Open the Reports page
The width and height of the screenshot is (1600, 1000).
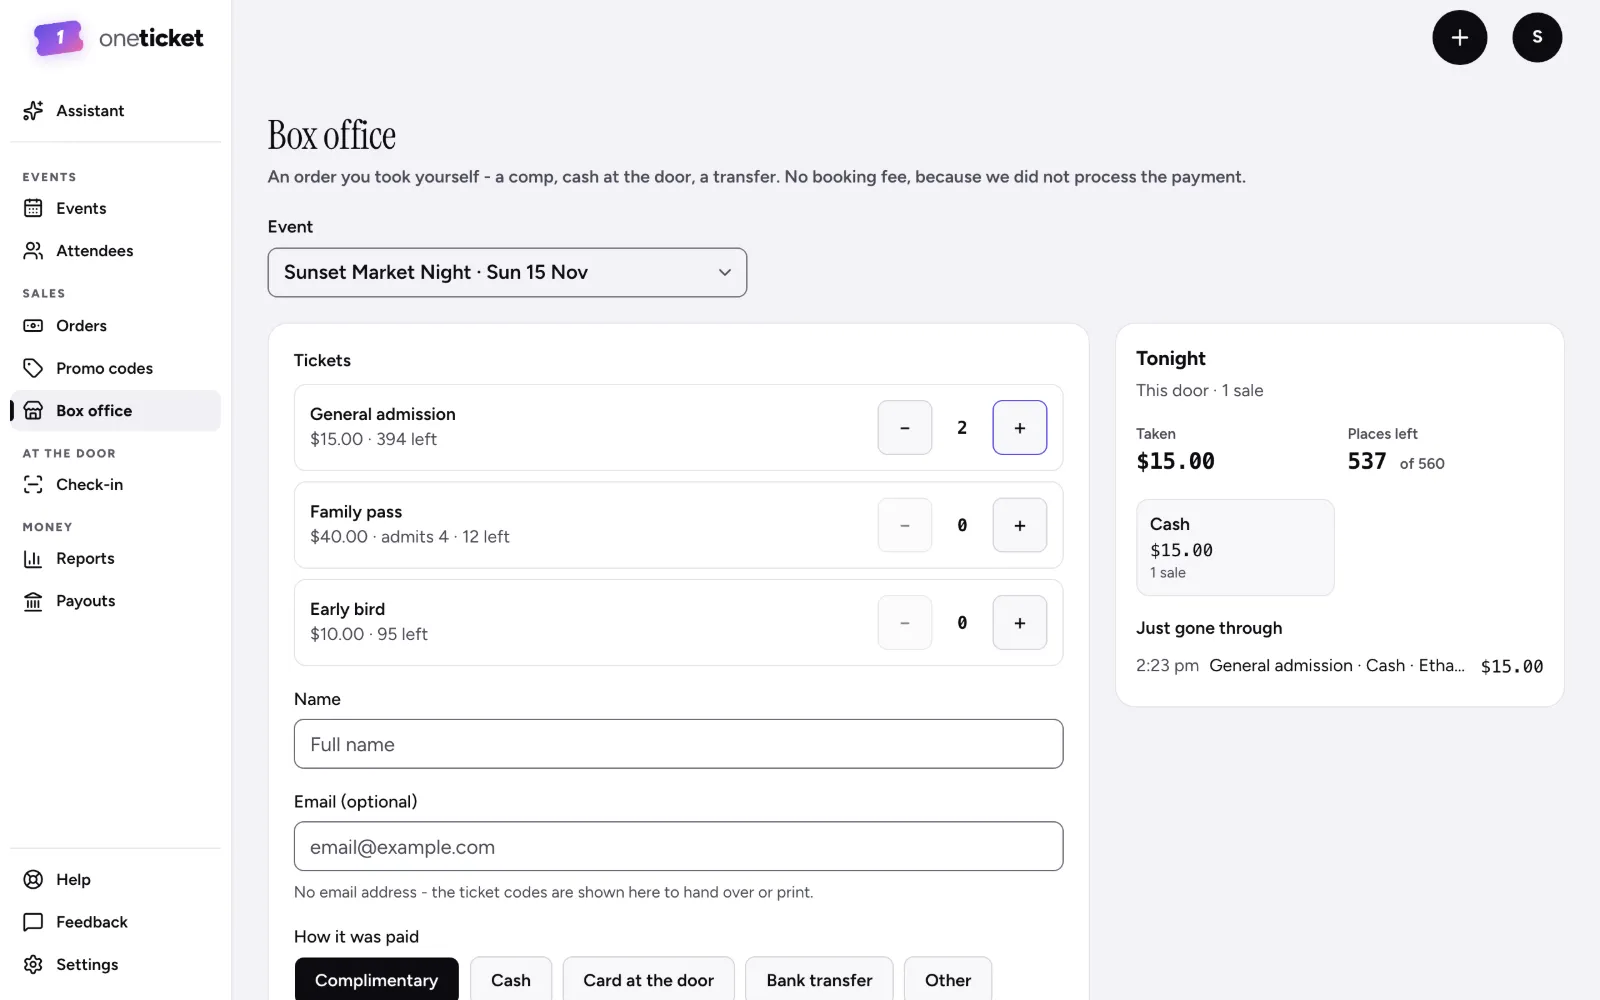(x=115, y=559)
